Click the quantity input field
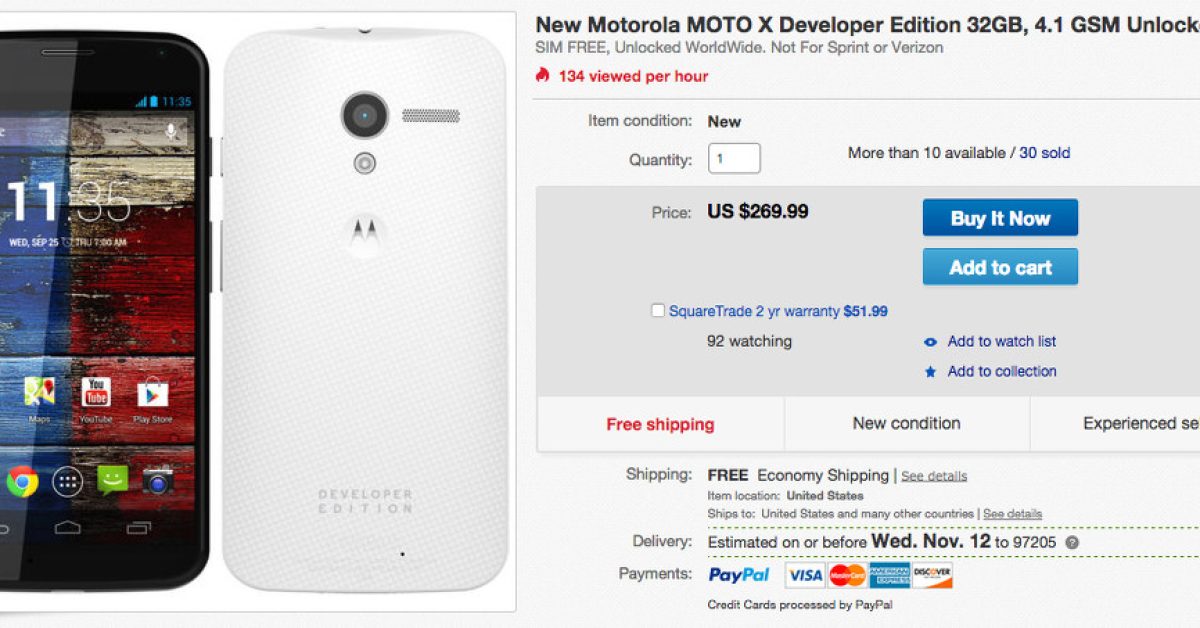 click(733, 159)
